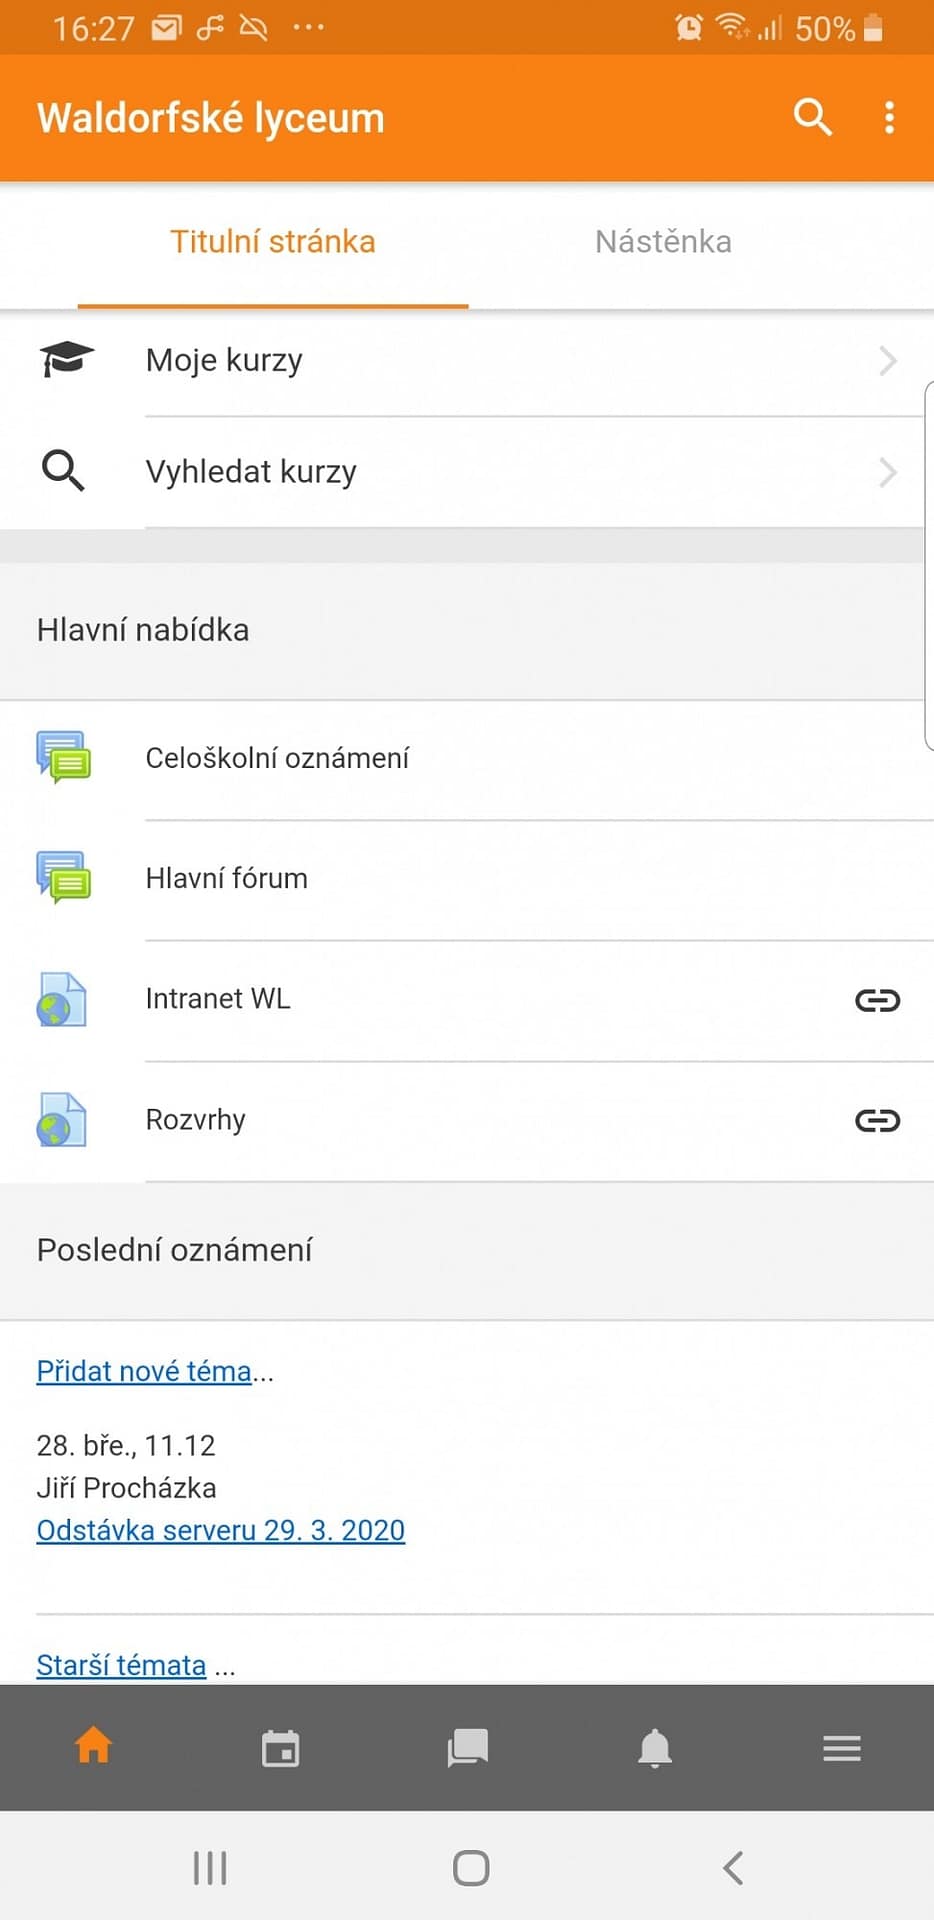Open the Hlavní fórum item
934x1920 pixels.
(x=227, y=878)
